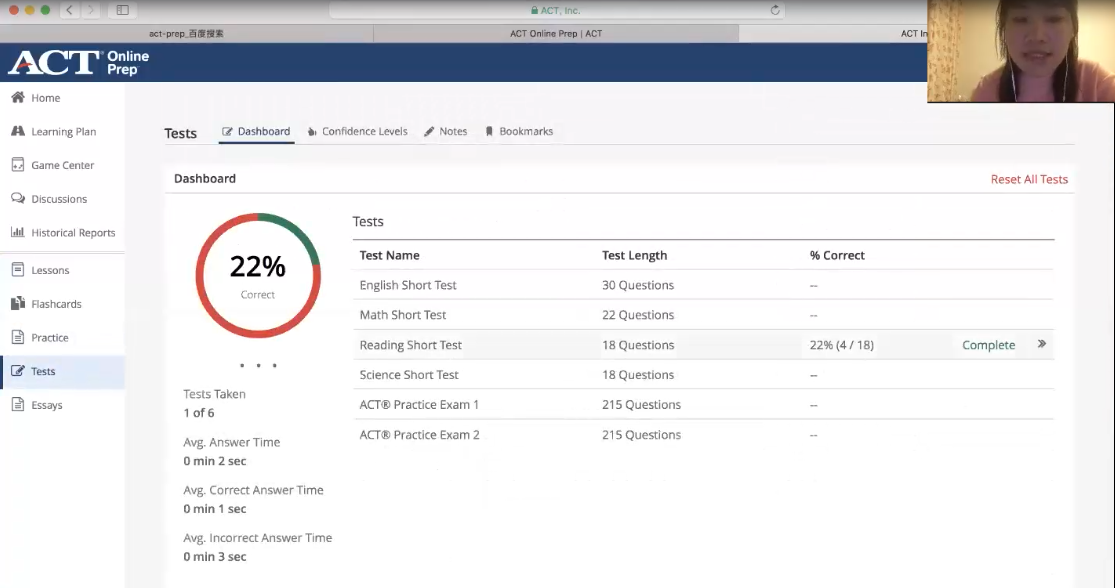Click the Dashboard tab edit icon

tap(228, 132)
